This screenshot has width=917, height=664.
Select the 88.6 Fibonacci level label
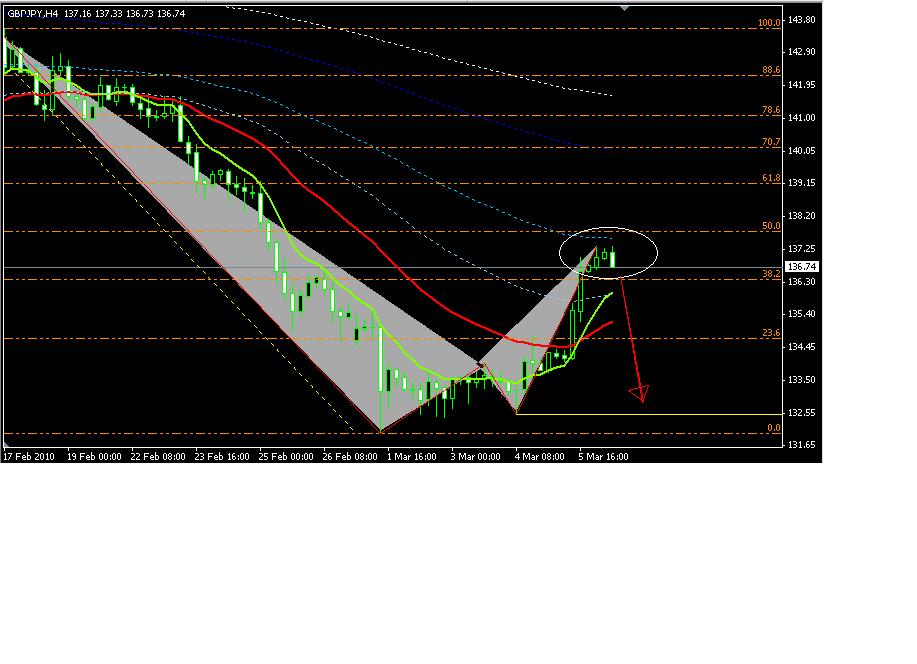[x=770, y=70]
